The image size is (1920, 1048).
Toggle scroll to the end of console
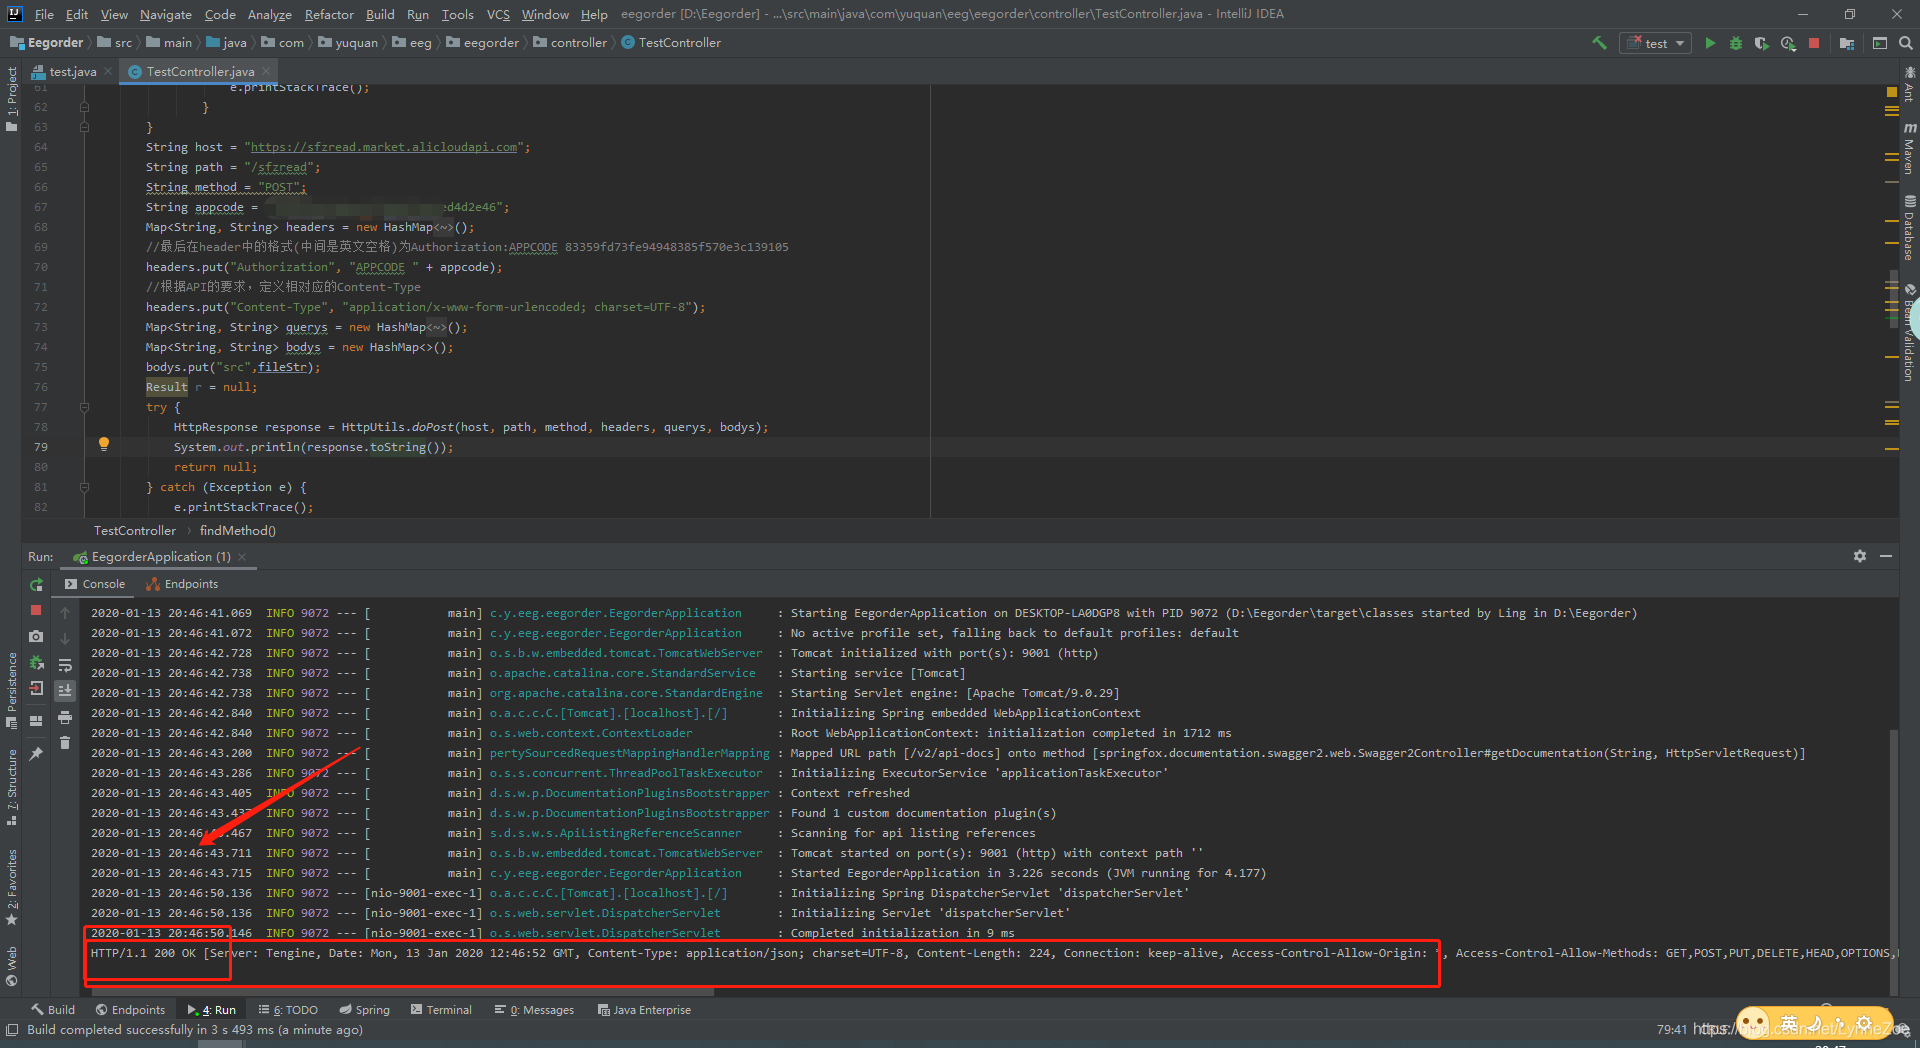[x=65, y=691]
